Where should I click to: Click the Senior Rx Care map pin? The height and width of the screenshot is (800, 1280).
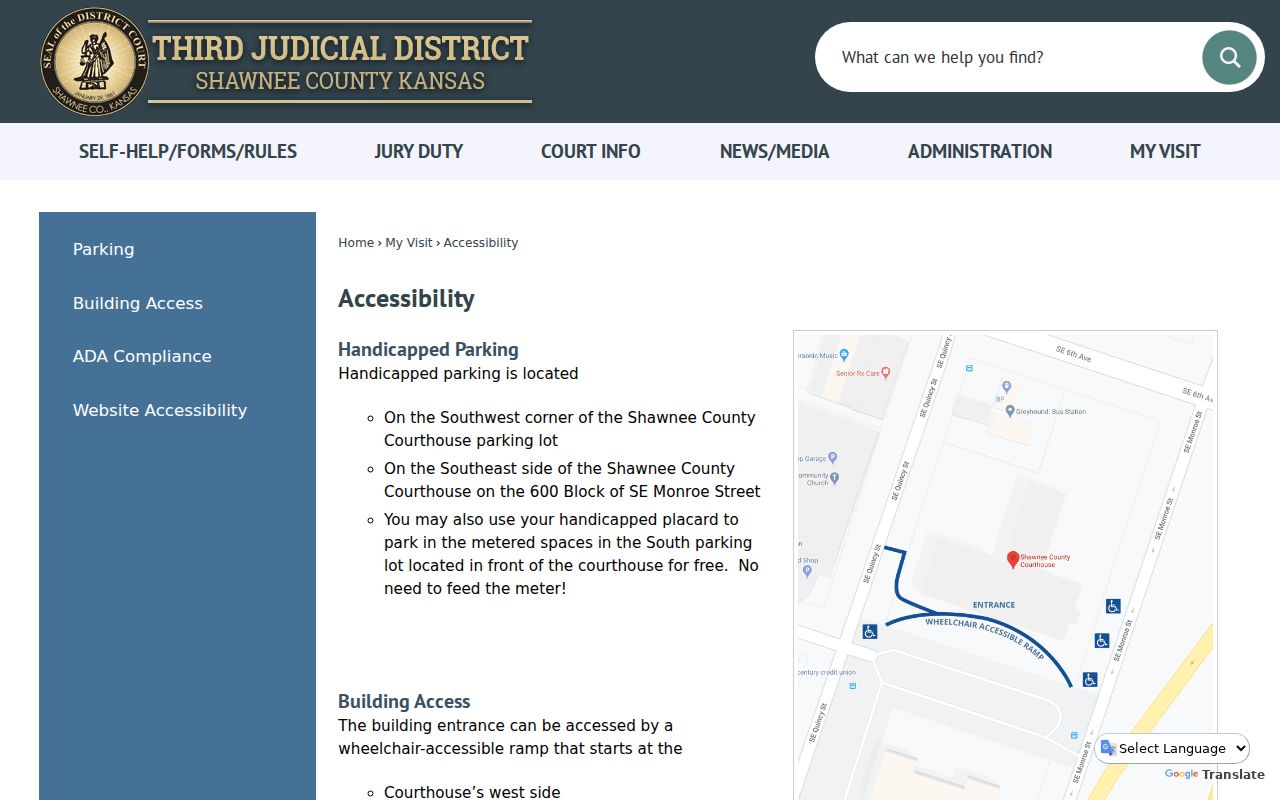click(885, 373)
